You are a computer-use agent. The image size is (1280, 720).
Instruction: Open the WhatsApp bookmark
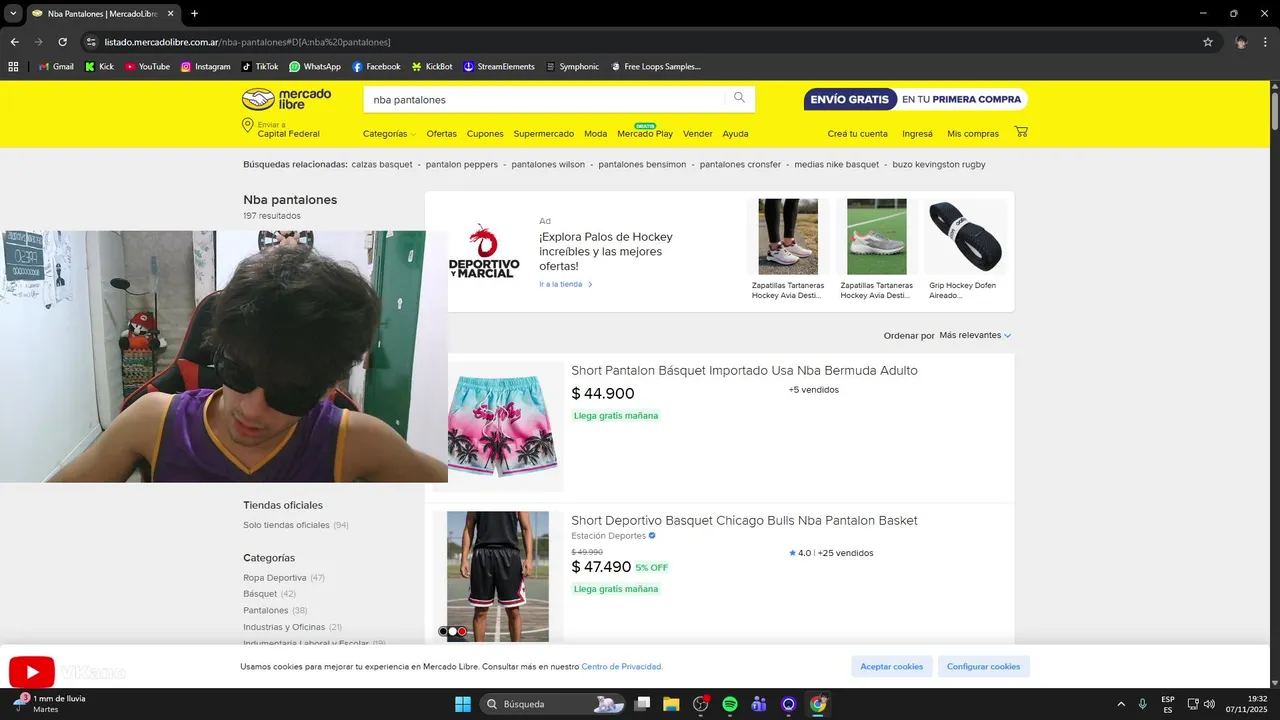click(x=315, y=67)
